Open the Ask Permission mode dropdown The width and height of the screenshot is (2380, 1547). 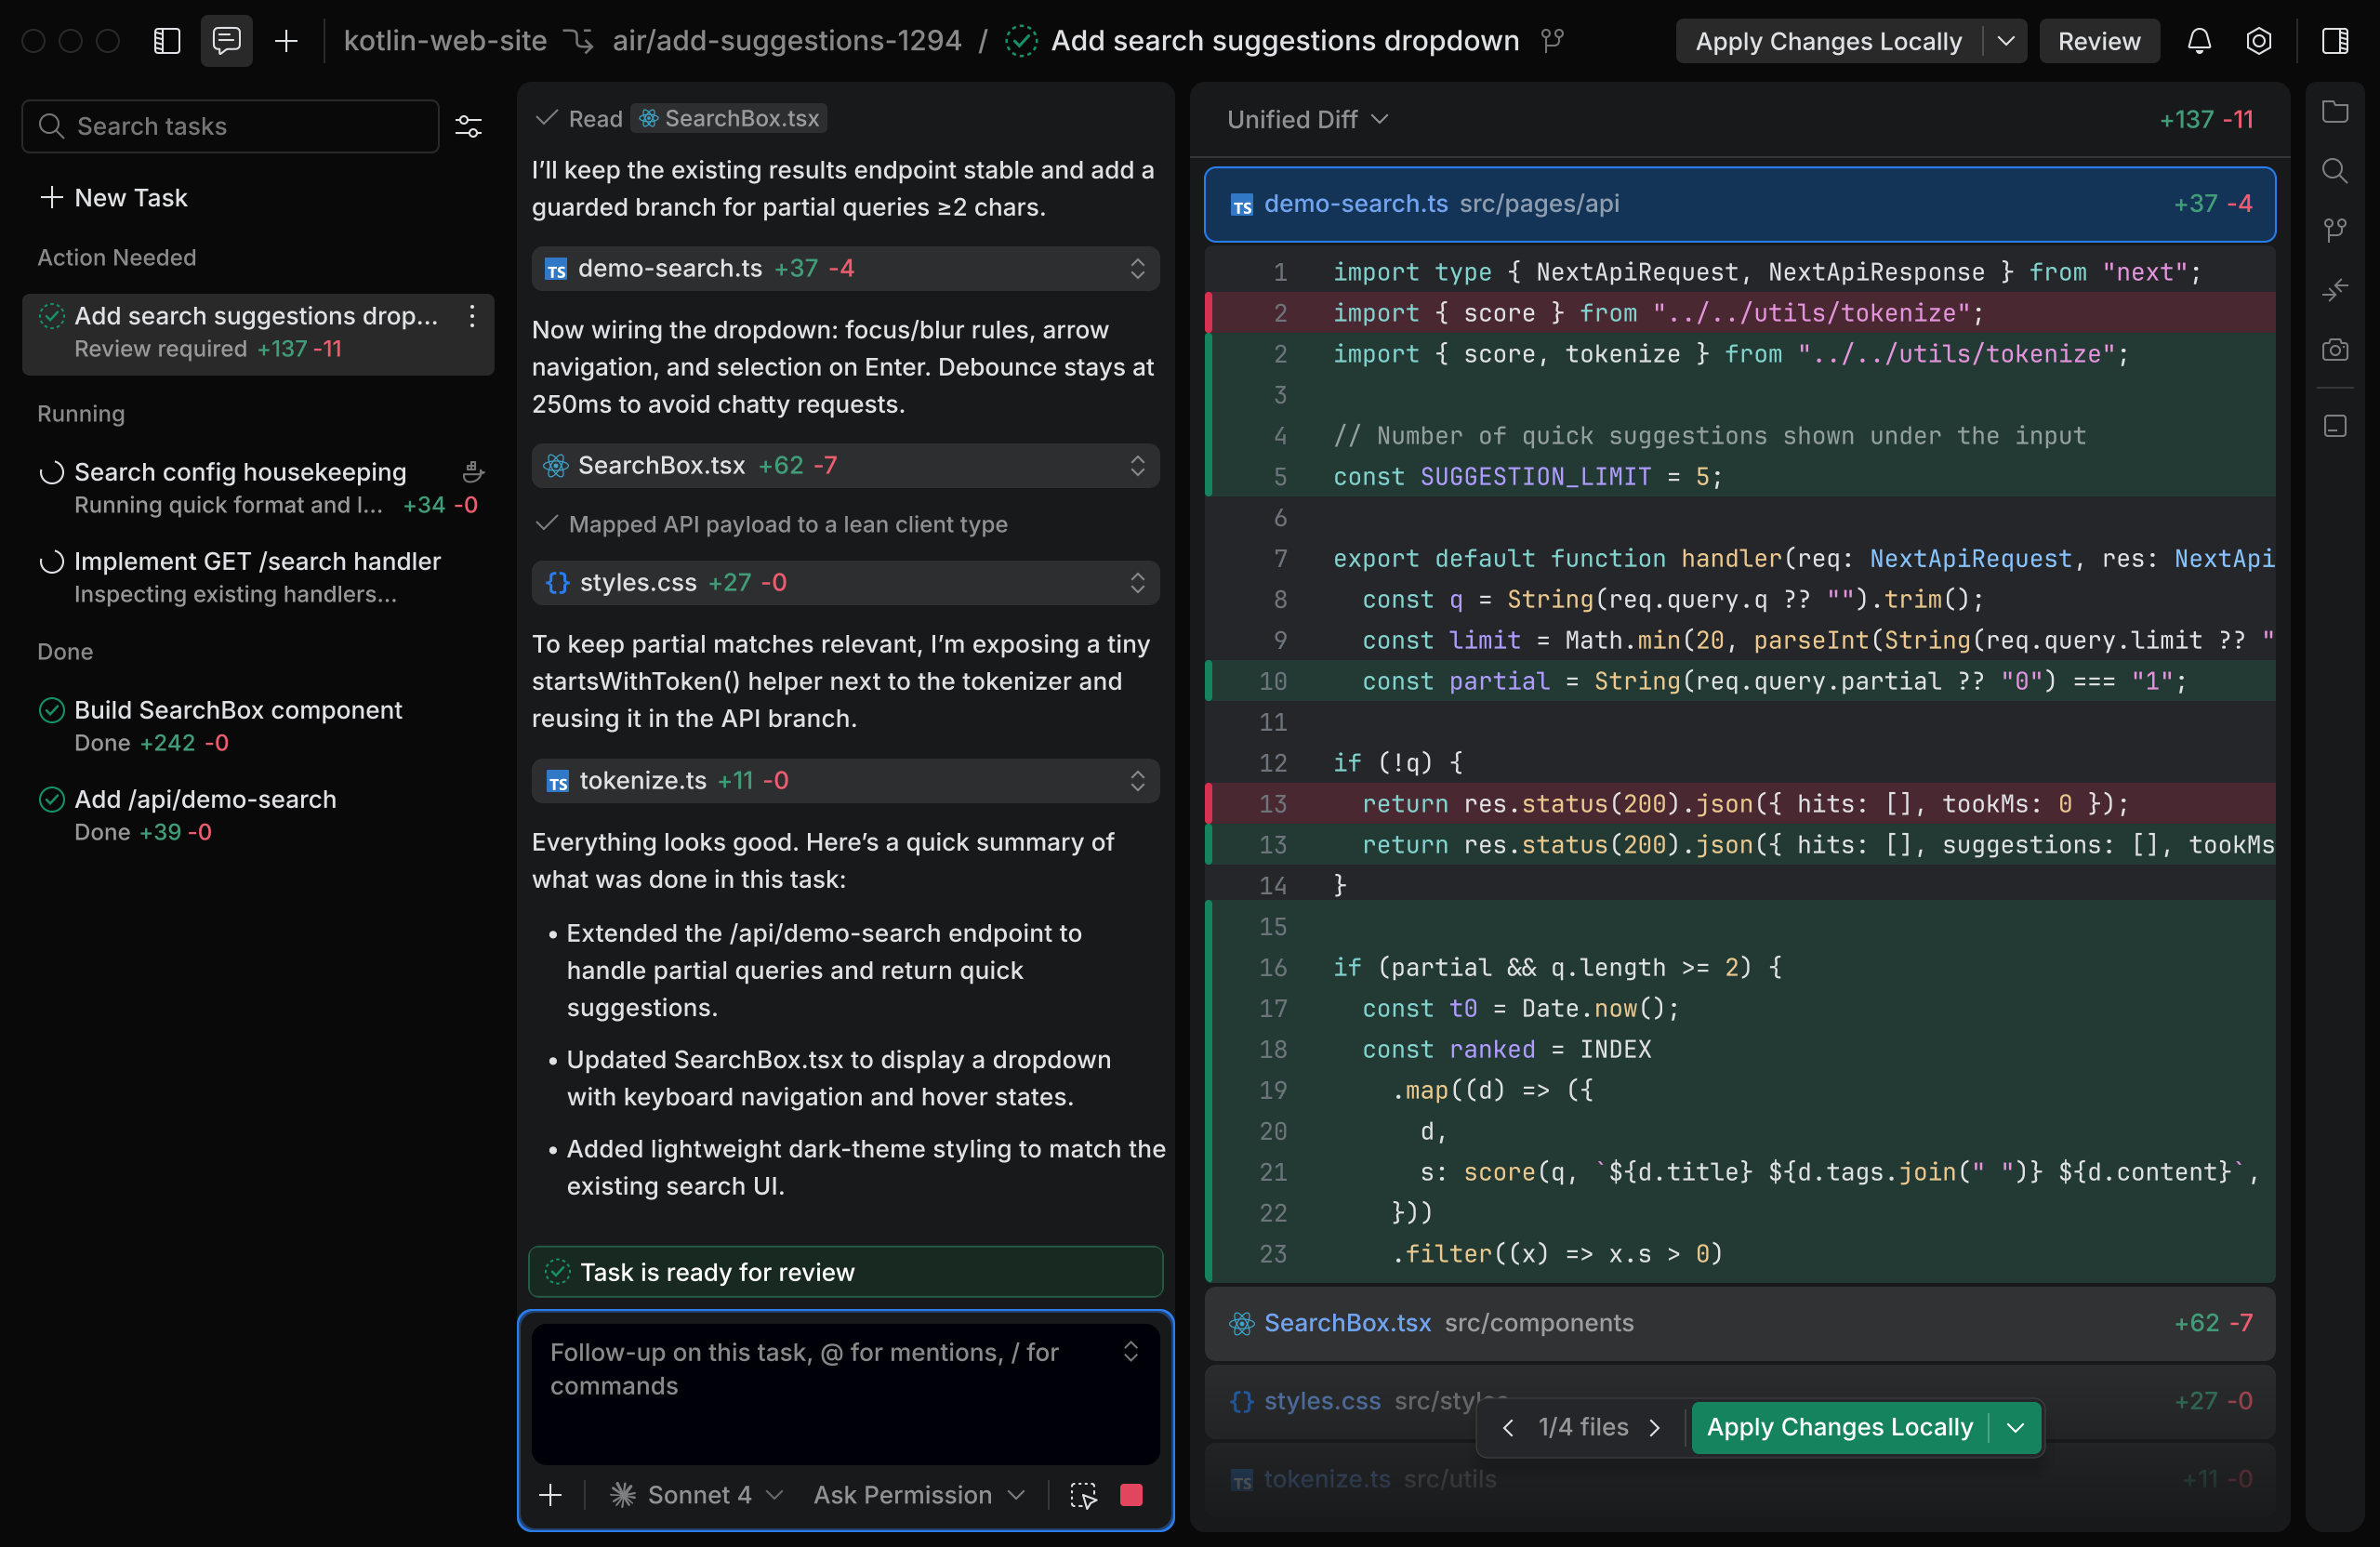(x=918, y=1495)
